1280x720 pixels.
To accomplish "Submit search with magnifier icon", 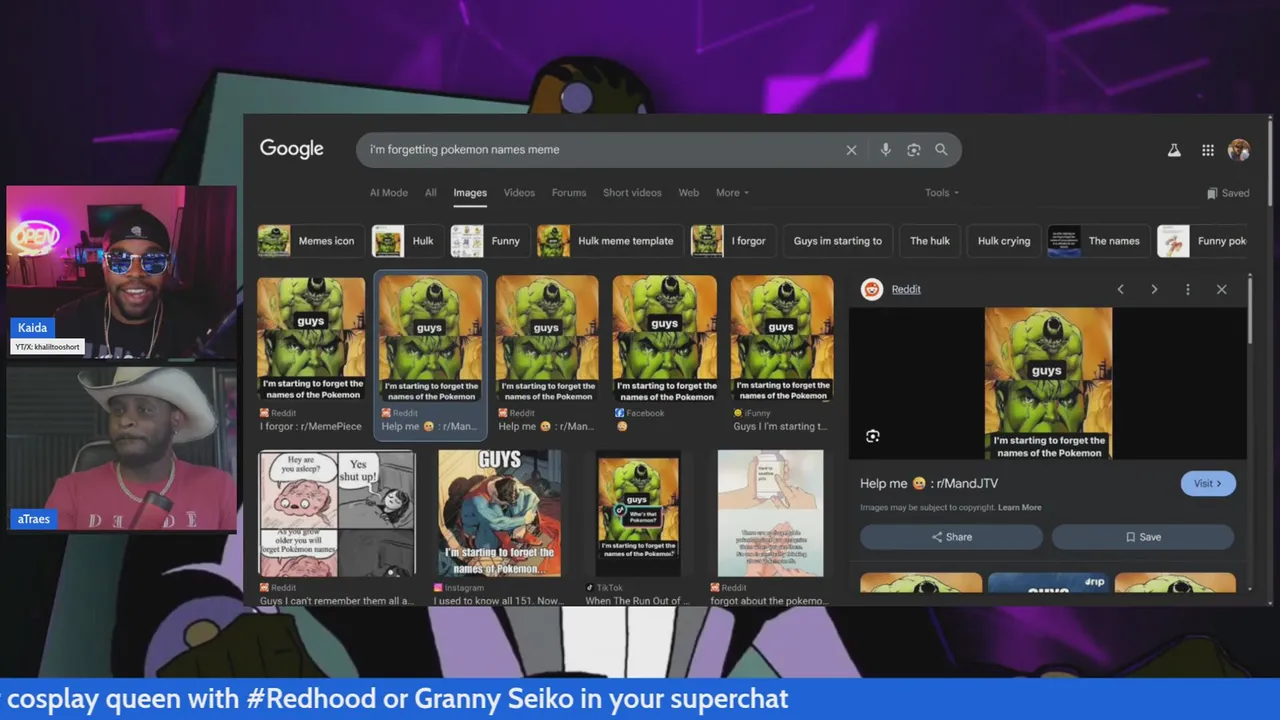I will tap(941, 149).
